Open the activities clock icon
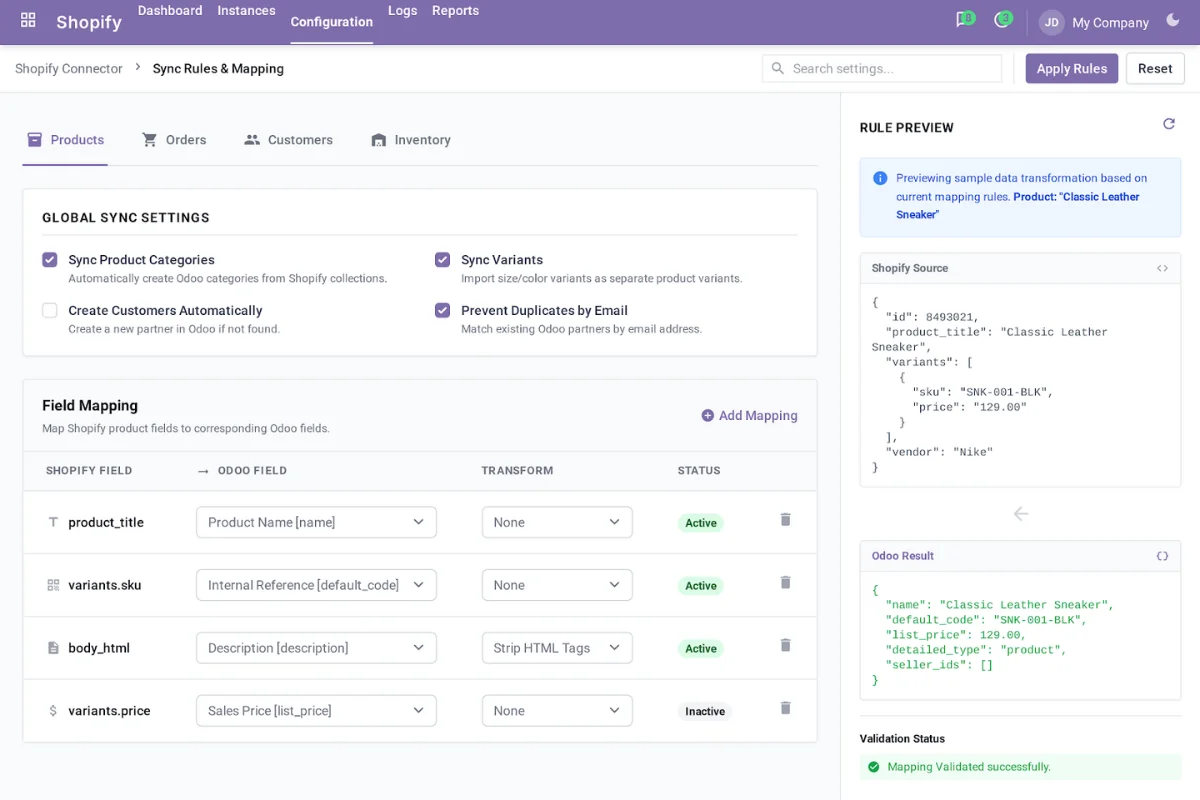The width and height of the screenshot is (1200, 800). click(x=1002, y=20)
